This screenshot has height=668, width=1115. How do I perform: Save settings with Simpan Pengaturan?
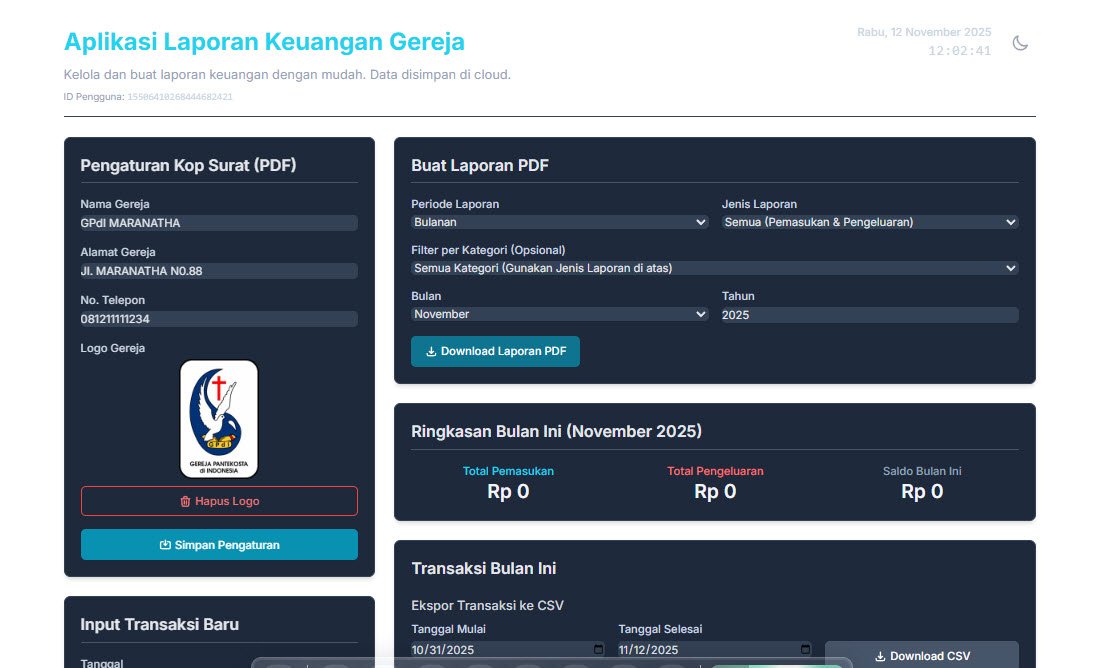219,544
